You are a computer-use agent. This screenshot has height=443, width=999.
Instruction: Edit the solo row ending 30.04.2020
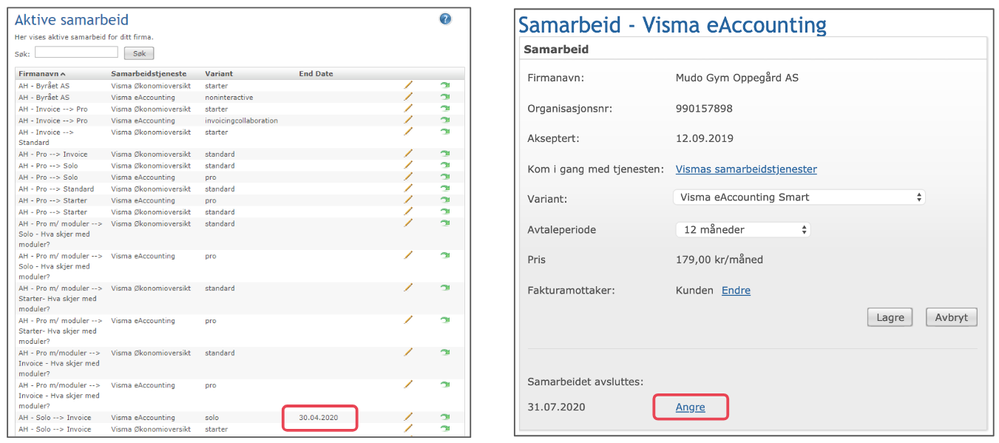tap(408, 417)
